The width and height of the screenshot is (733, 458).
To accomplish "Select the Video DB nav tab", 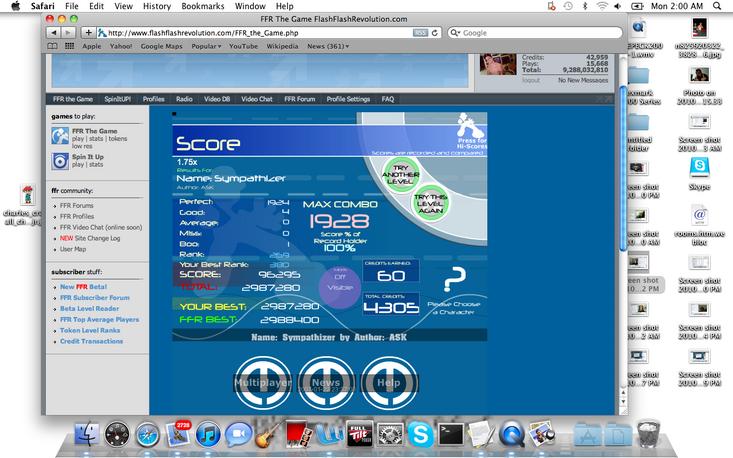I will pos(217,99).
